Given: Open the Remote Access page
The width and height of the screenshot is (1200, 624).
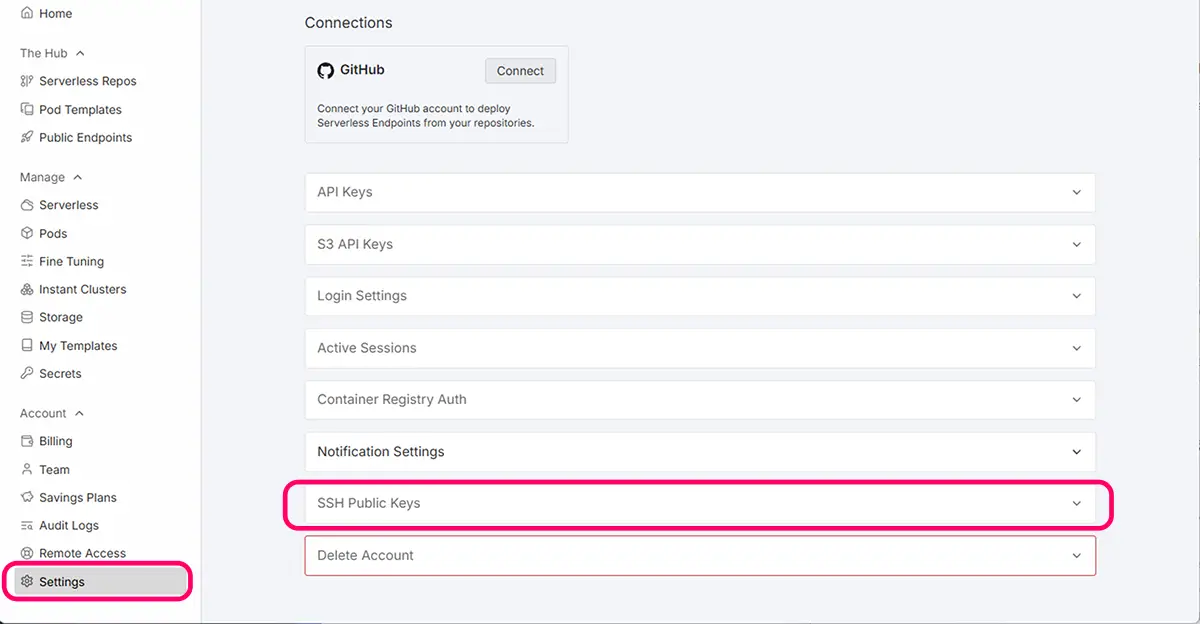Looking at the screenshot, I should click(x=82, y=553).
